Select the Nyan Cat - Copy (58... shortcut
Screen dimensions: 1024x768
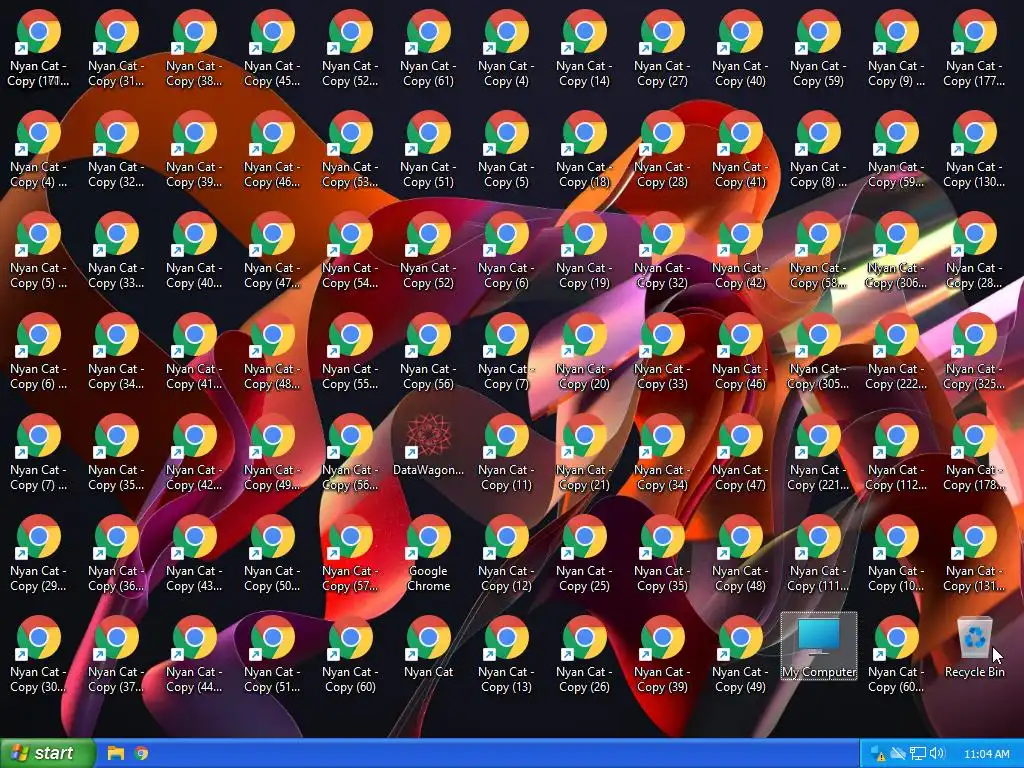pyautogui.click(x=818, y=251)
